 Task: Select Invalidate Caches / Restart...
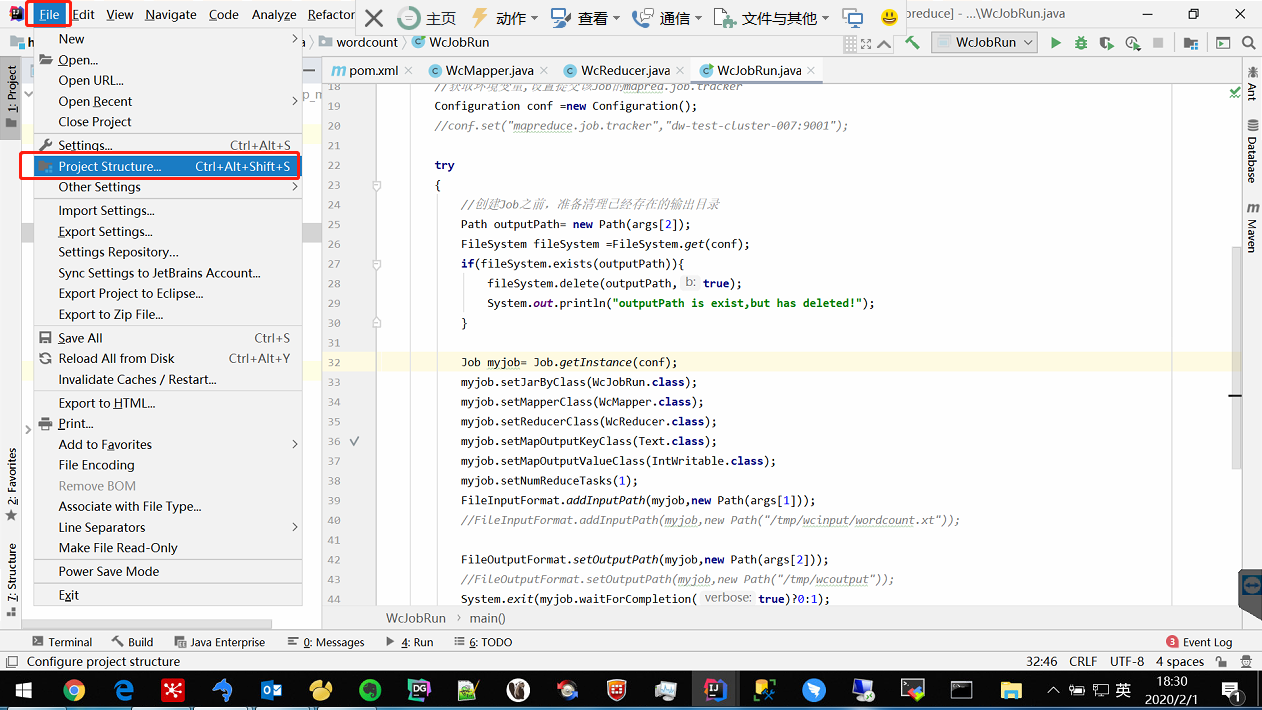(x=167, y=379)
